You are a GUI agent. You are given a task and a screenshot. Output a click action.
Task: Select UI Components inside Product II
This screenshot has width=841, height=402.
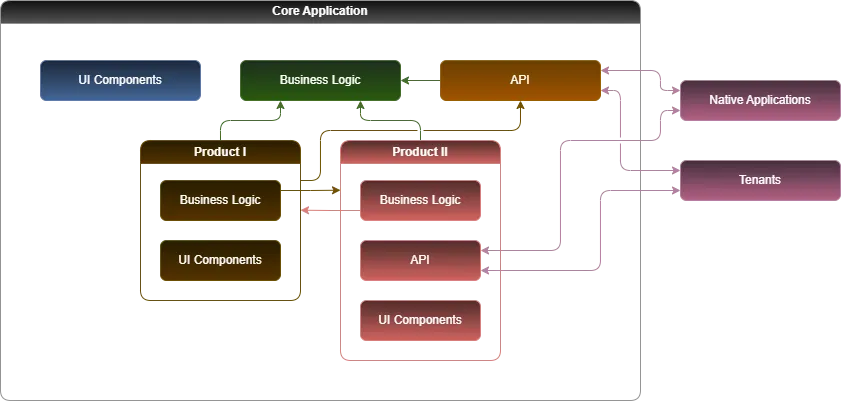pos(420,320)
